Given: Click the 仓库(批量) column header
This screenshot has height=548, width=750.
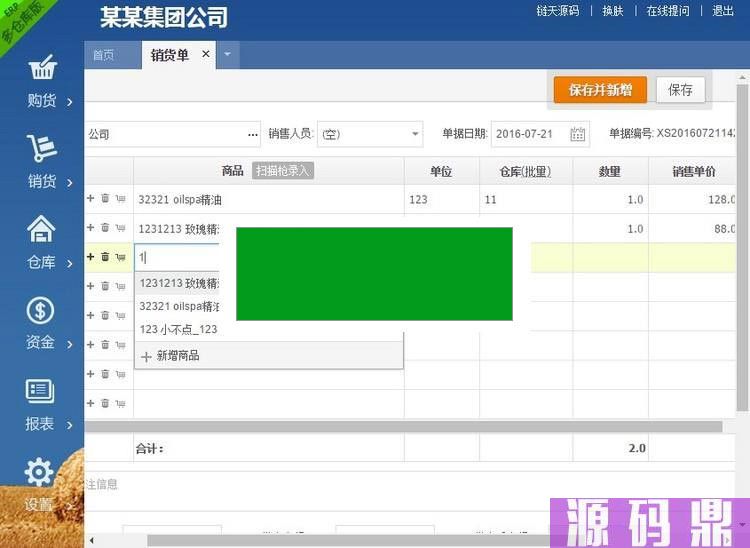Looking at the screenshot, I should coord(526,171).
